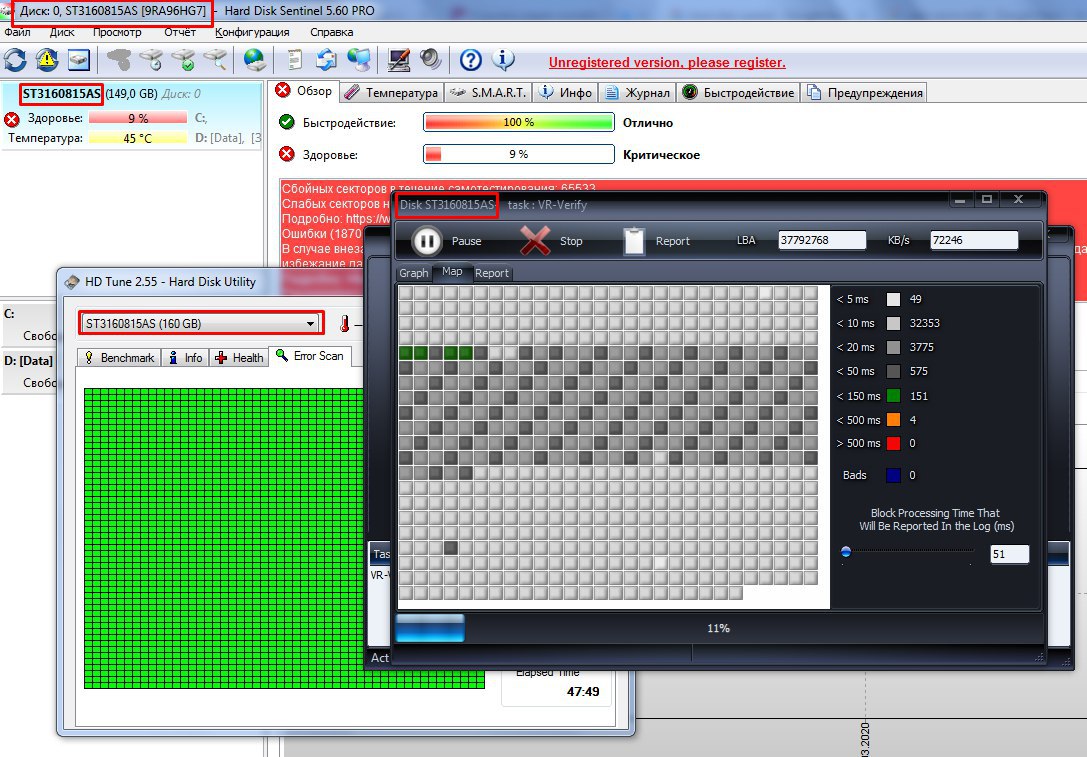Click the KB/s value field
Viewport: 1087px width, 757px height.
[x=973, y=240]
